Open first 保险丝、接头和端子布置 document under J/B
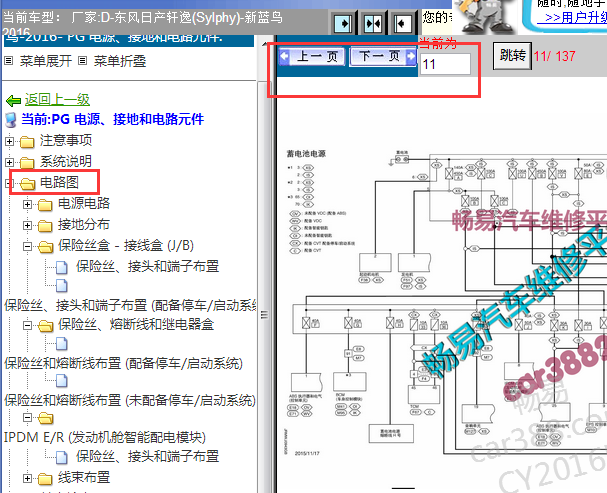The width and height of the screenshot is (607, 493). [x=147, y=266]
